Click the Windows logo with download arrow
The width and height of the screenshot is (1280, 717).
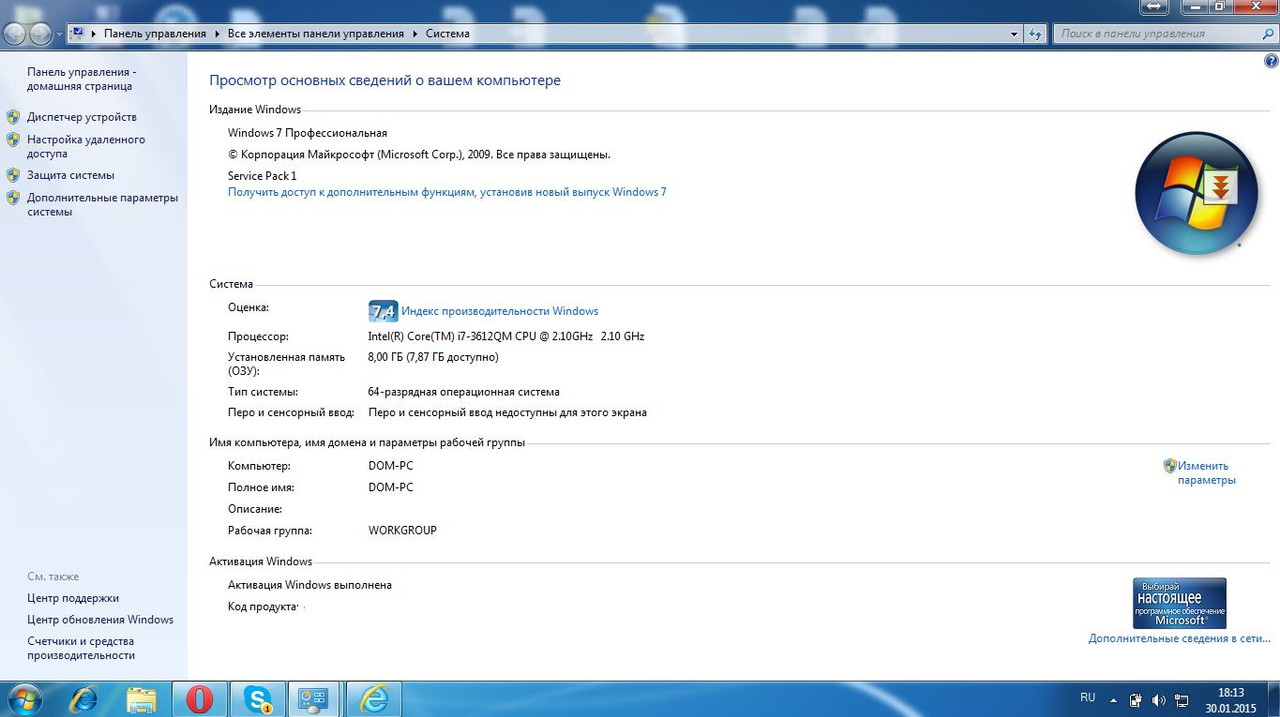[1196, 193]
